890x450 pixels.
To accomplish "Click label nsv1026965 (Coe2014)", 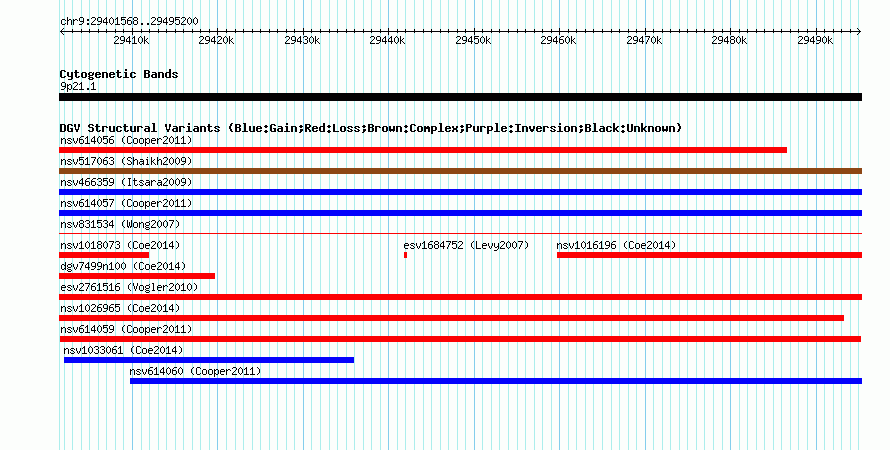I will [x=120, y=308].
